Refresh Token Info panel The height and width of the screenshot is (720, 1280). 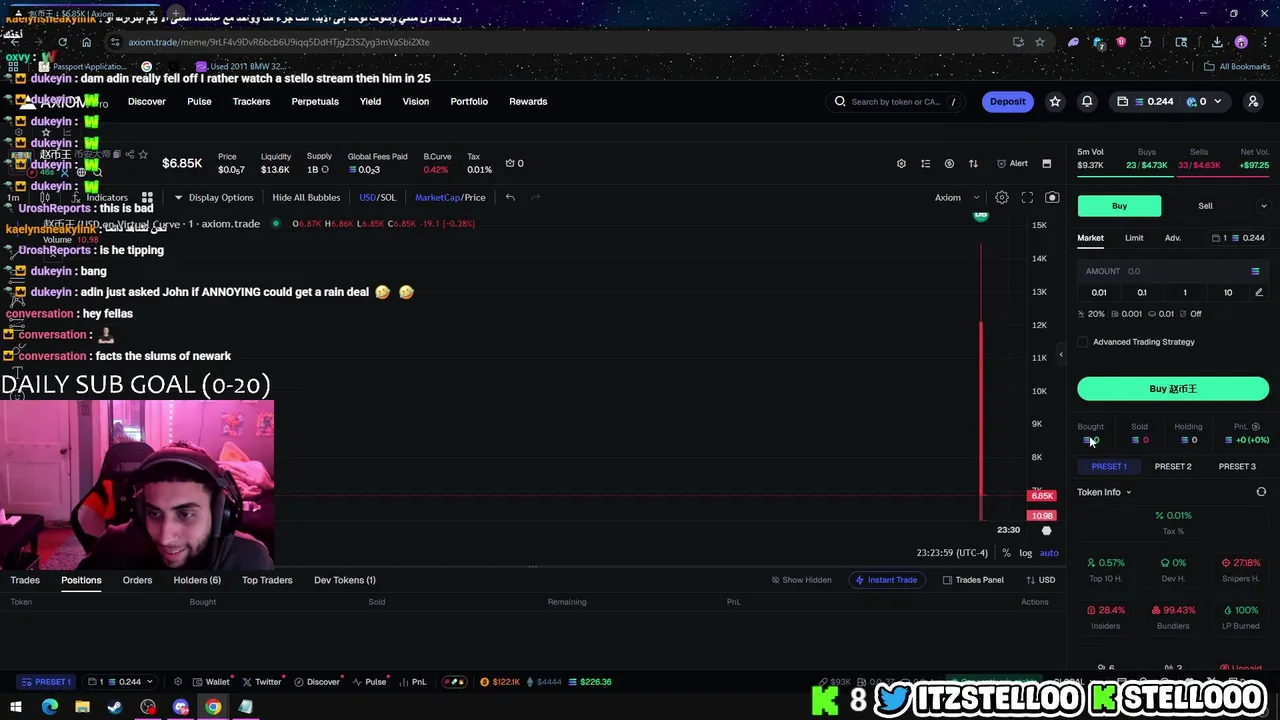[1261, 492]
